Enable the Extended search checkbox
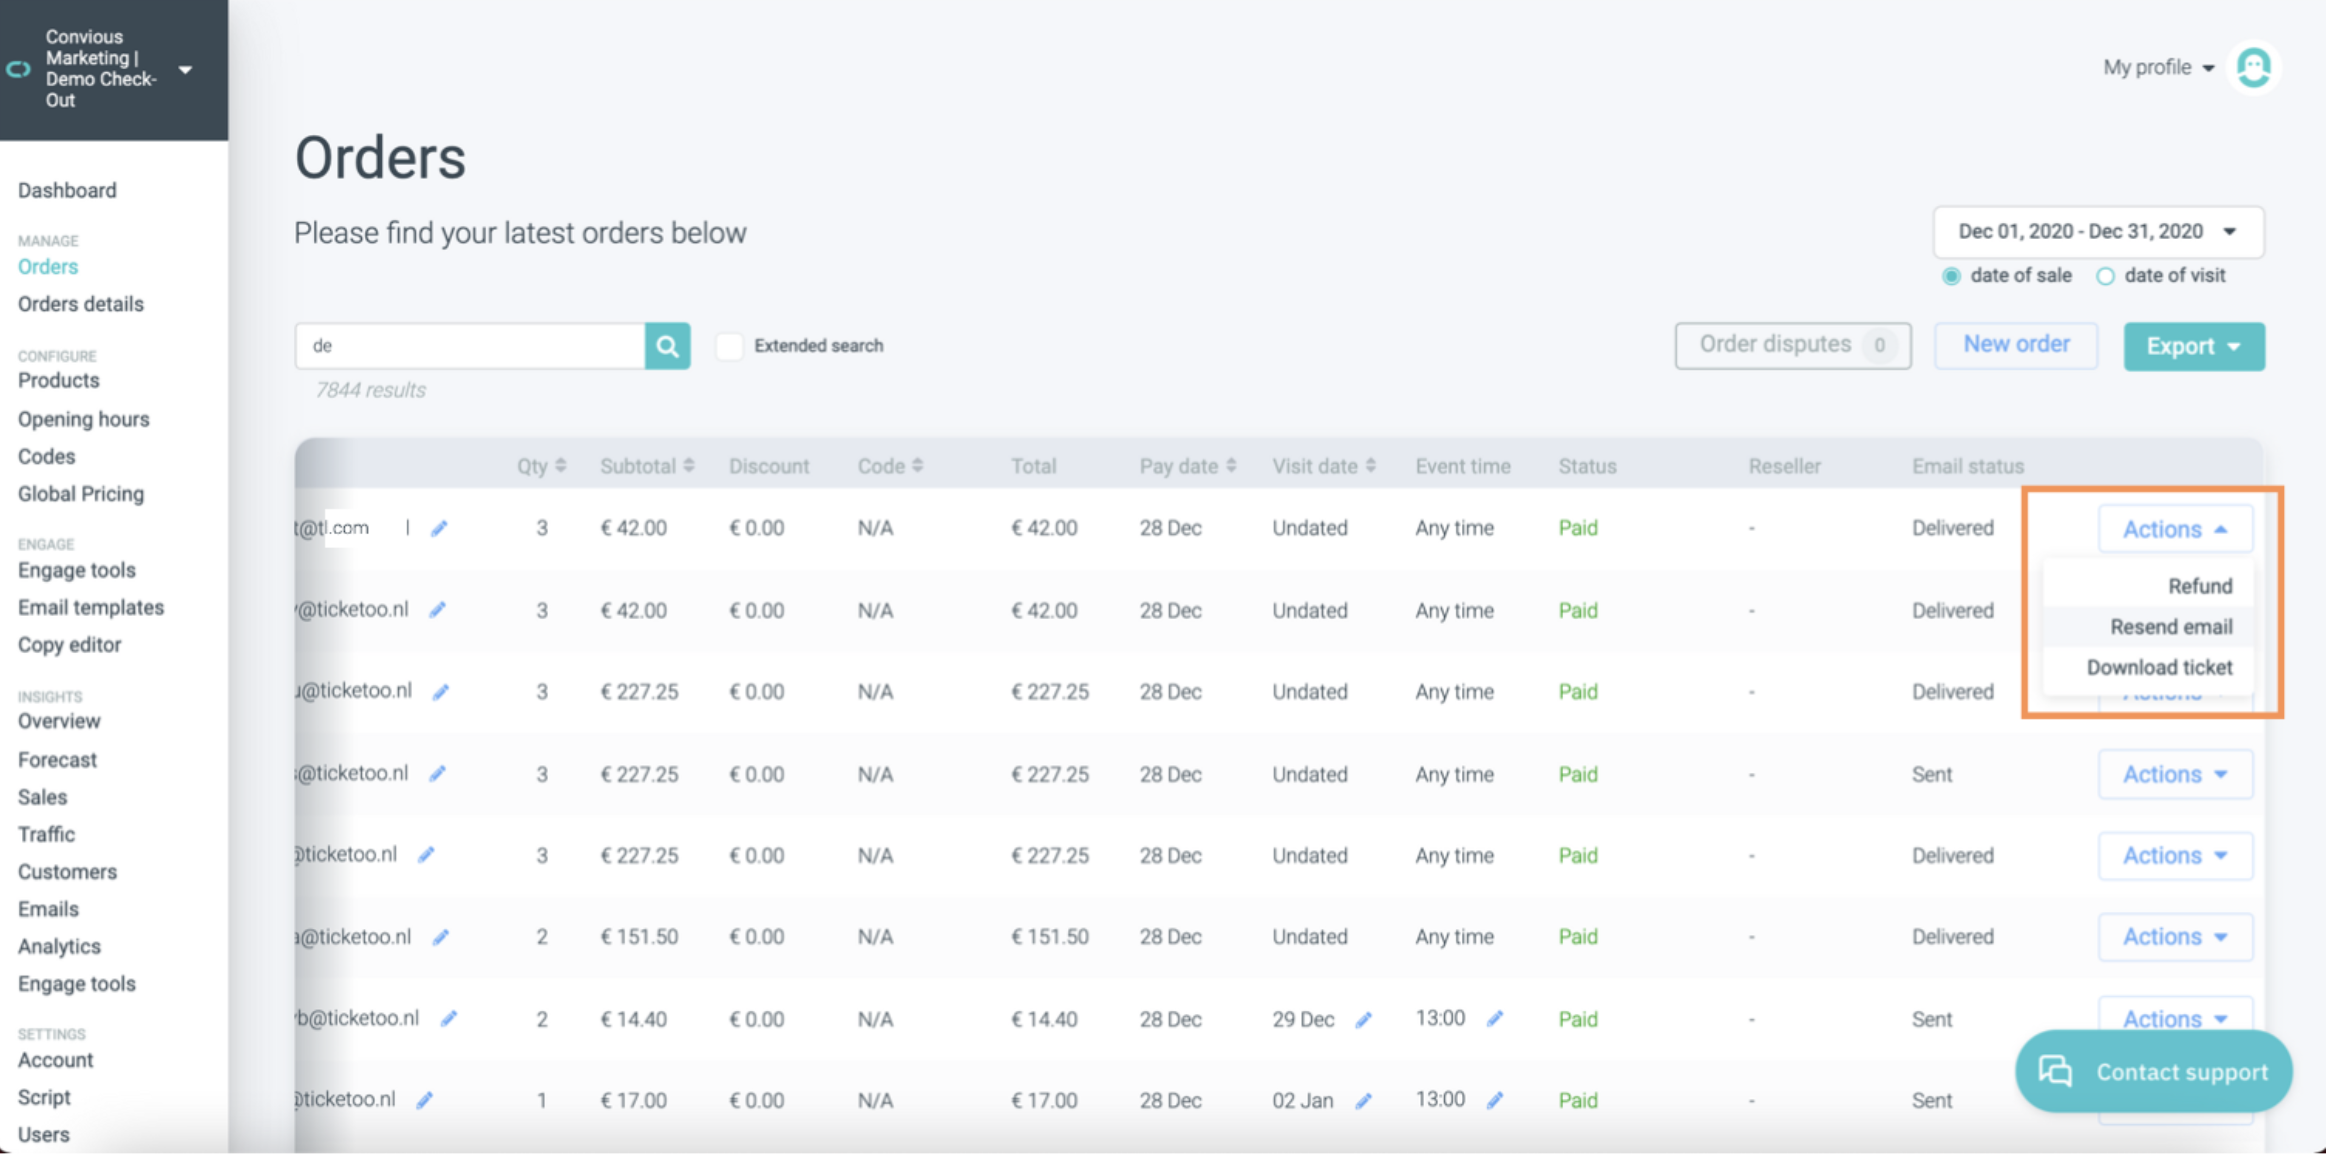Viewport: 2326px width, 1154px height. point(730,346)
